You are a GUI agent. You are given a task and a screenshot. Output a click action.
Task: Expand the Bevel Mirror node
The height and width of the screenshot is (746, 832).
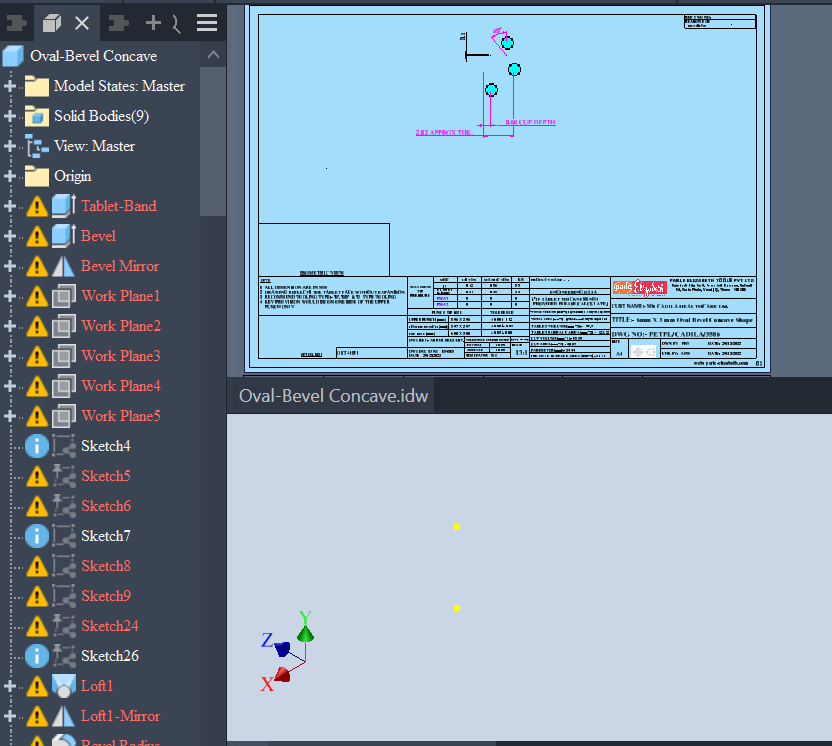[x=10, y=266]
